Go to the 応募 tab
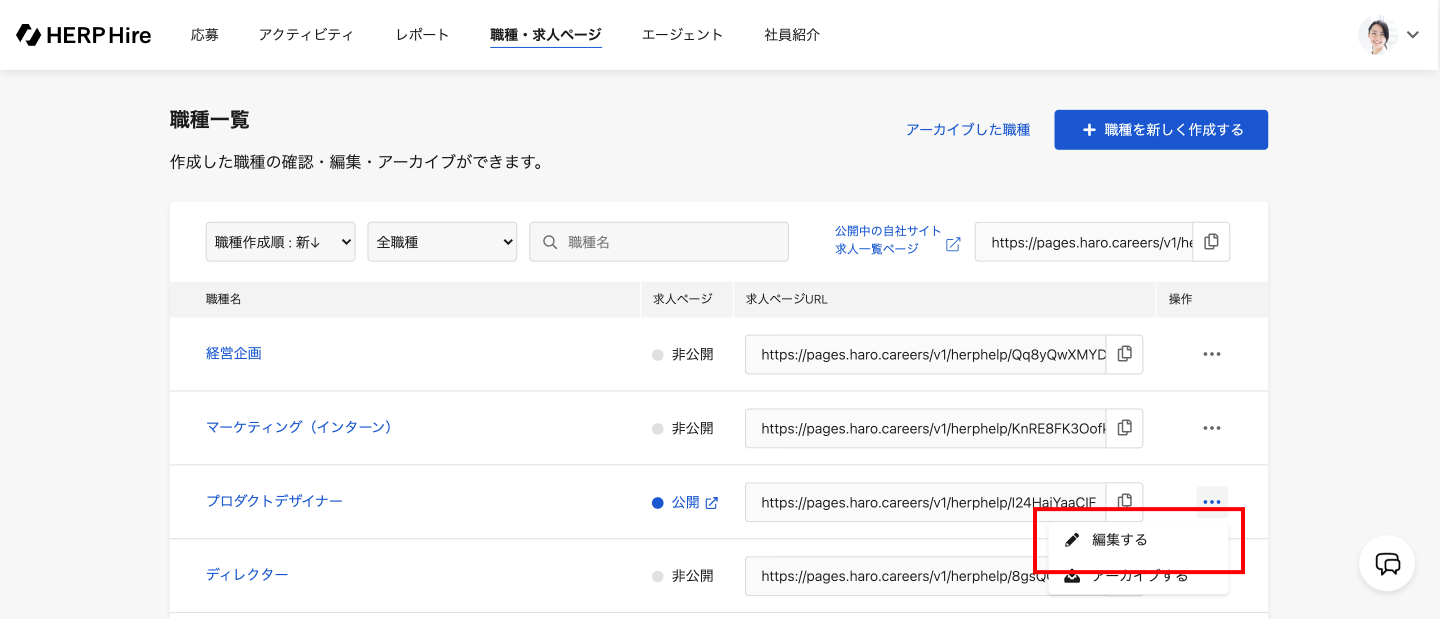 click(205, 35)
